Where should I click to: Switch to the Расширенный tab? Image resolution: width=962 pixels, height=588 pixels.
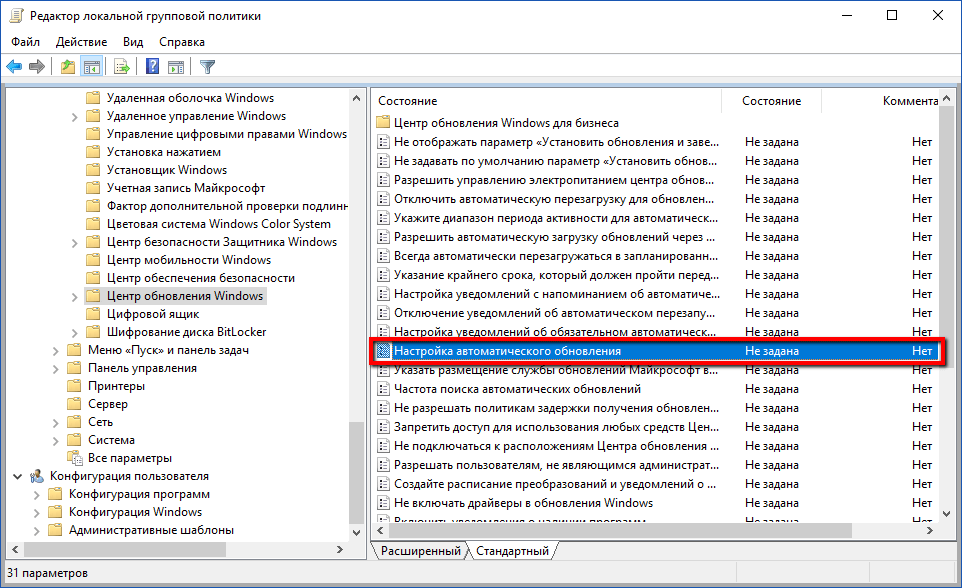pyautogui.click(x=420, y=551)
